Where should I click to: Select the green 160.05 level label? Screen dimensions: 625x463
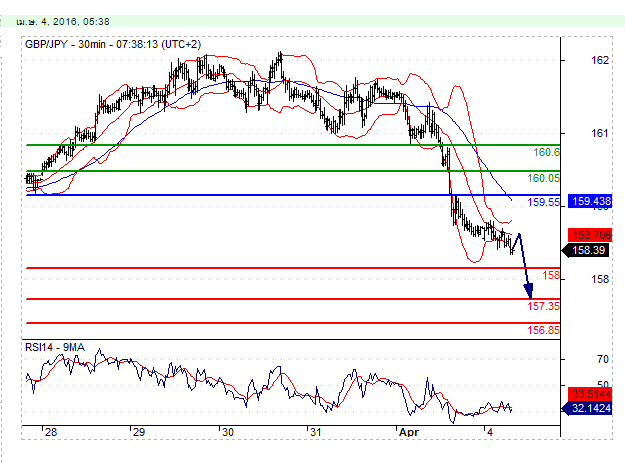click(x=543, y=178)
